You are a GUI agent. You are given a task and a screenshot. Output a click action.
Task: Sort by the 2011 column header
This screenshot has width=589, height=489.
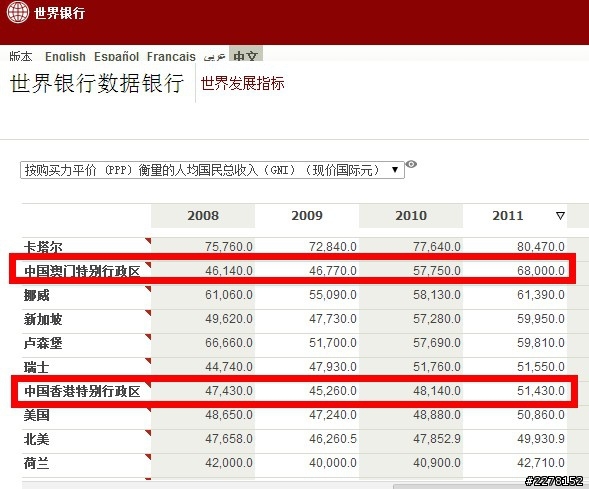tap(508, 216)
